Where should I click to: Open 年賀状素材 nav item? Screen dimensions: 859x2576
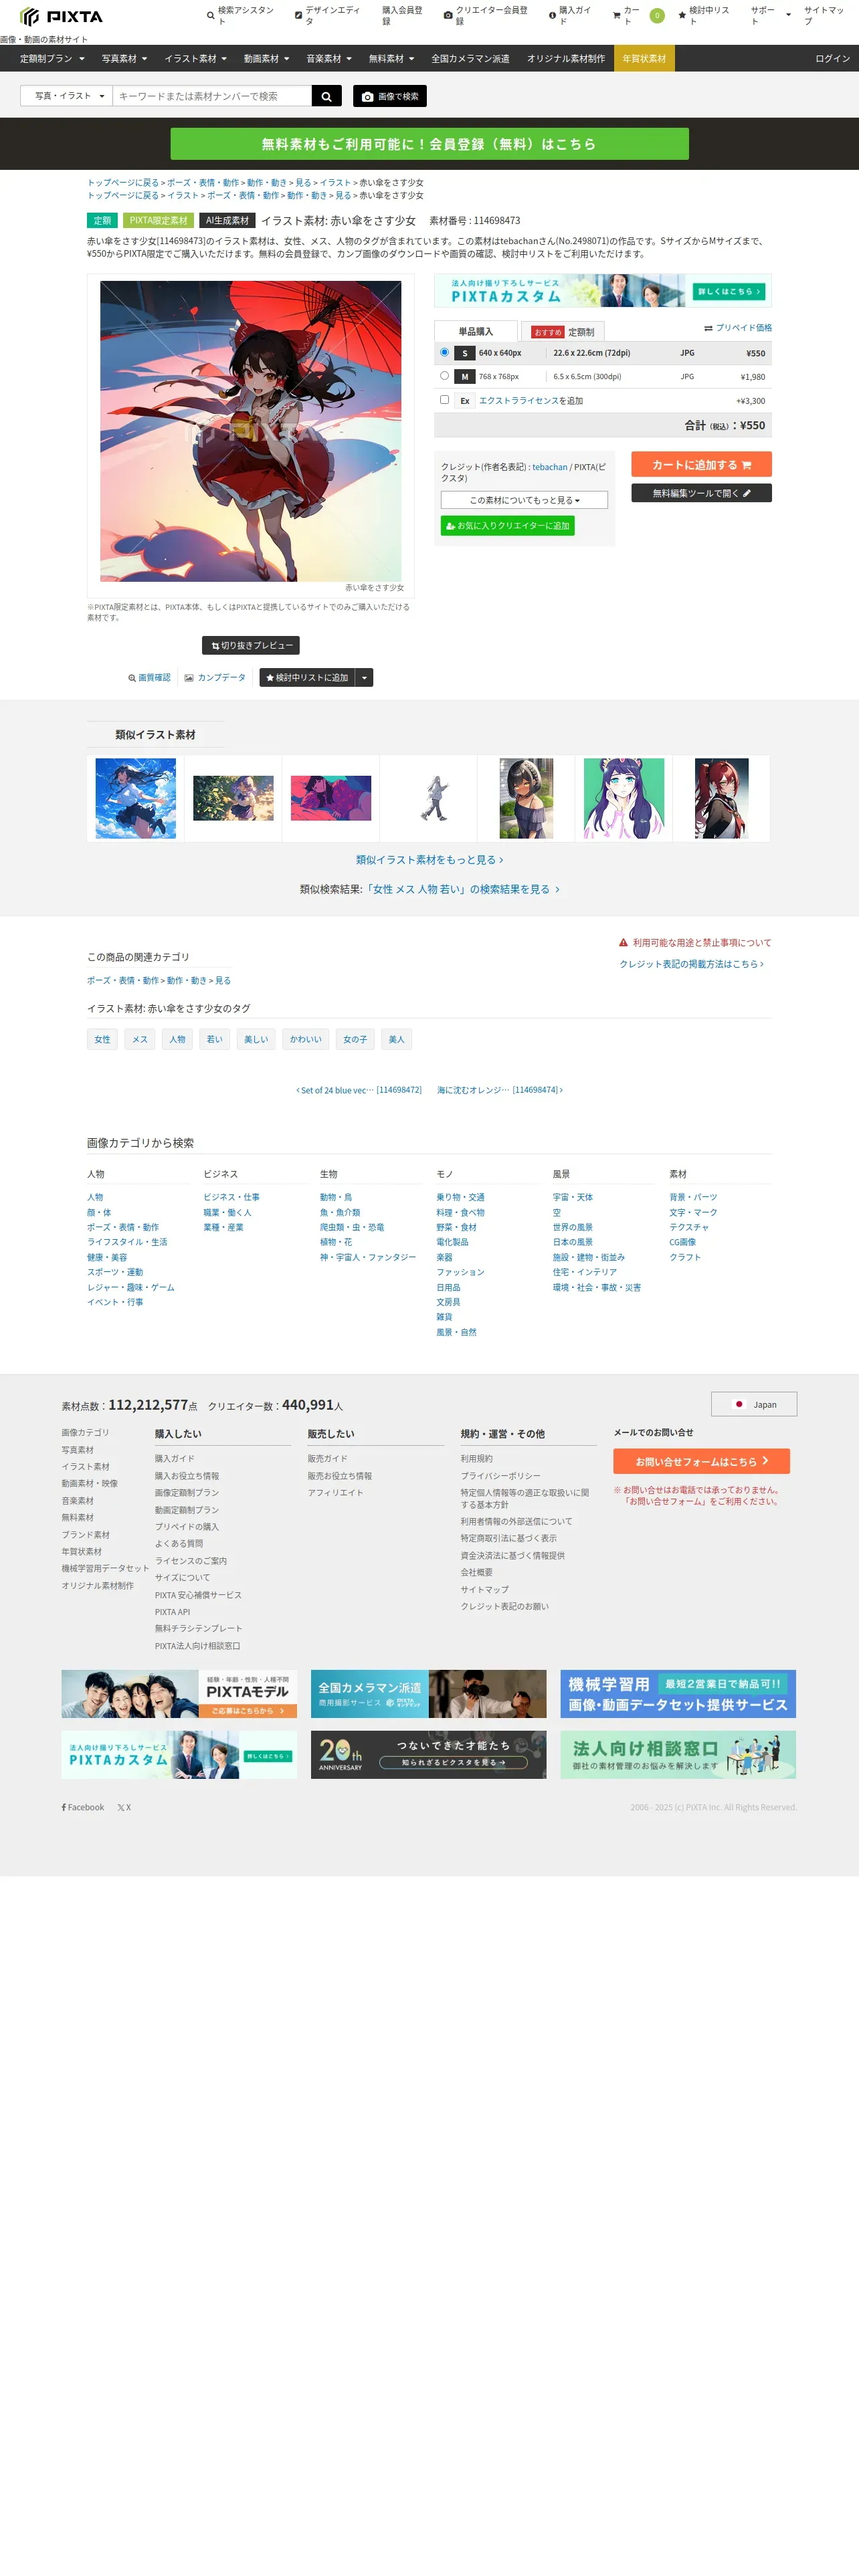pyautogui.click(x=644, y=59)
